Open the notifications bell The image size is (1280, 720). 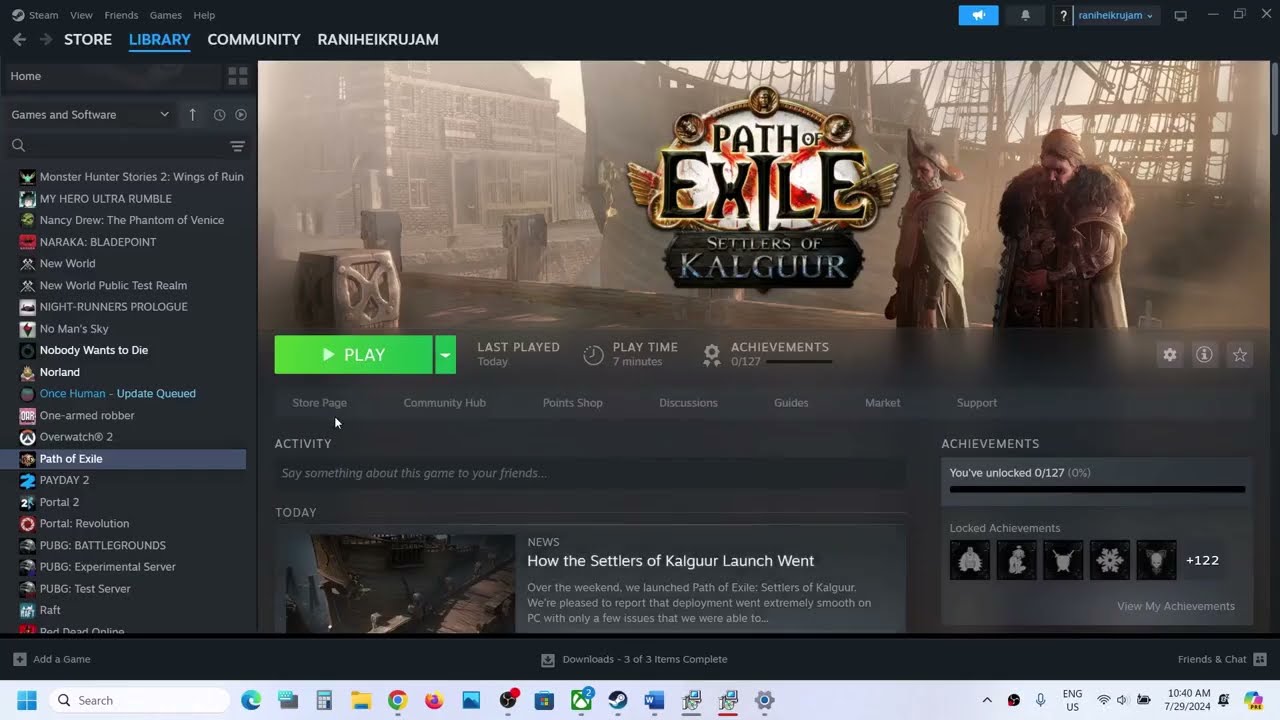pyautogui.click(x=1025, y=15)
